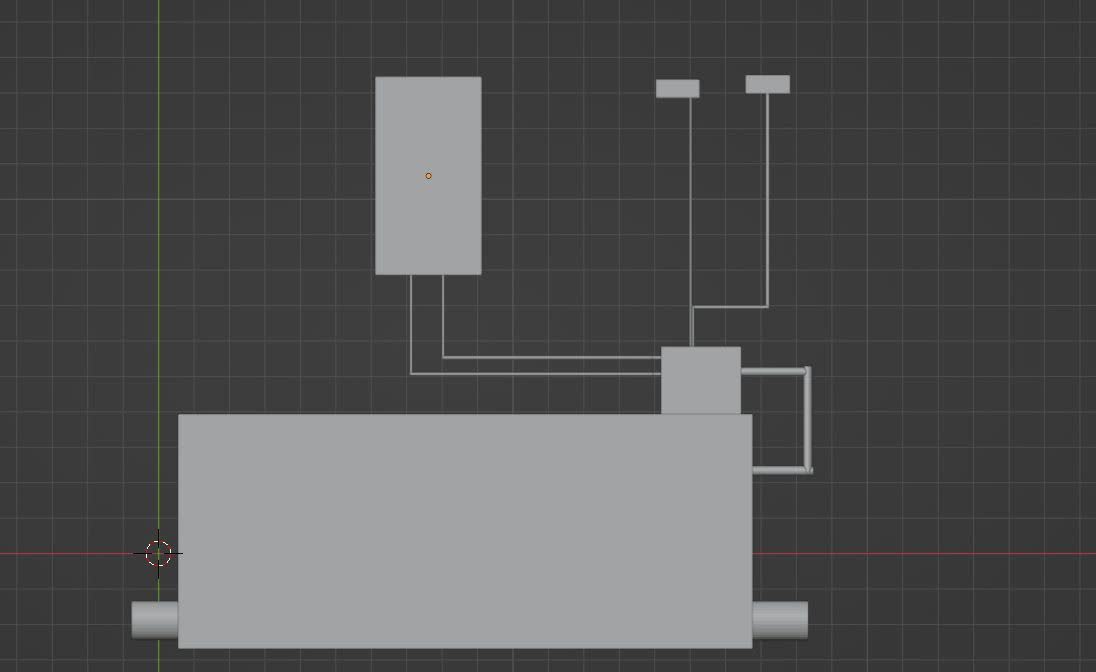
Task: Select horizontal pipe exiting square box's right side
Action: (x=772, y=371)
